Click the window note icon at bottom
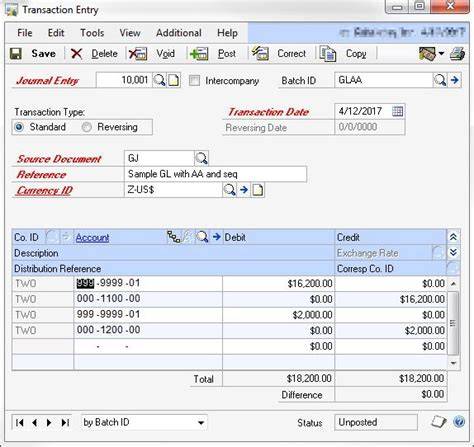 pos(439,422)
